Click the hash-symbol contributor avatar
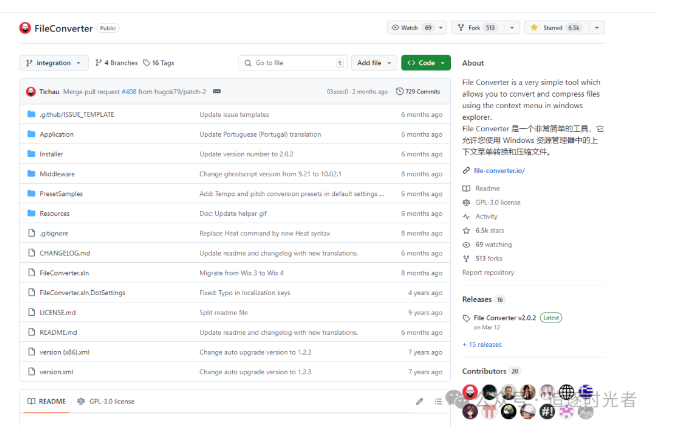The image size is (675, 440). 547,412
